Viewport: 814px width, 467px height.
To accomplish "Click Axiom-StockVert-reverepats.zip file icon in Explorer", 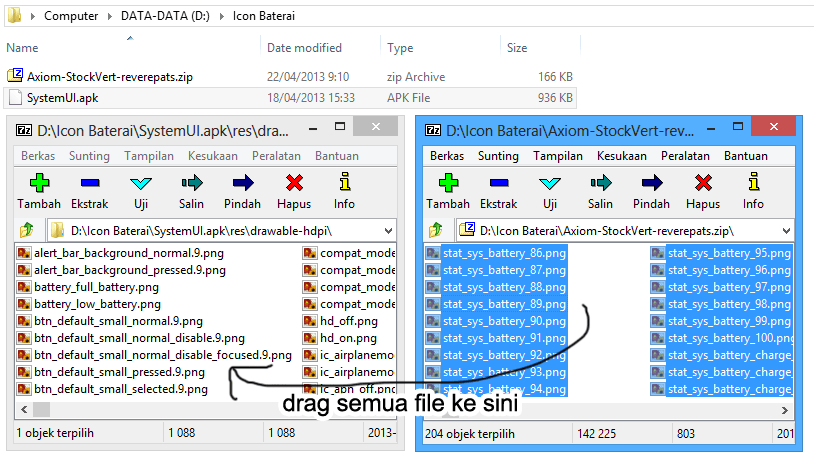I will click(x=15, y=76).
